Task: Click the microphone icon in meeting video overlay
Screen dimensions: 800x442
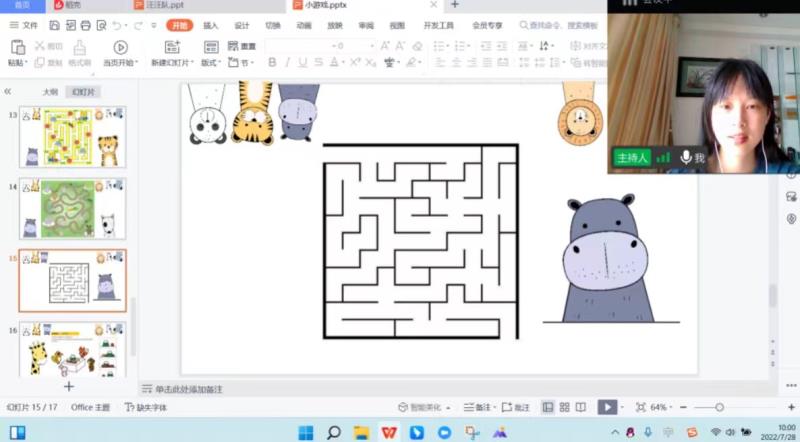Action: (x=686, y=157)
